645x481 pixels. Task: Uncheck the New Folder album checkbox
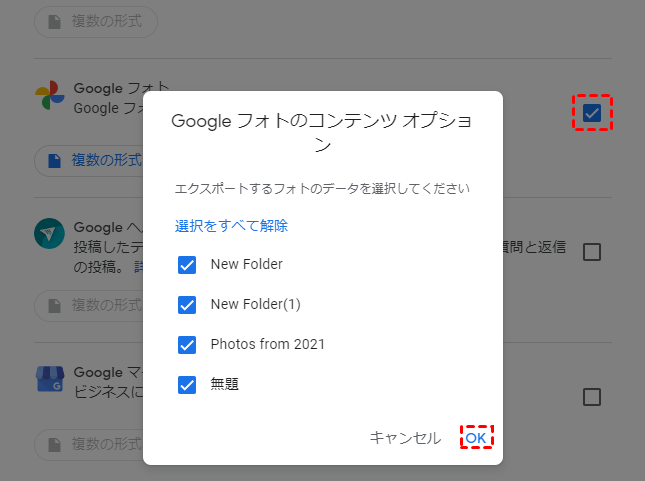[187, 265]
